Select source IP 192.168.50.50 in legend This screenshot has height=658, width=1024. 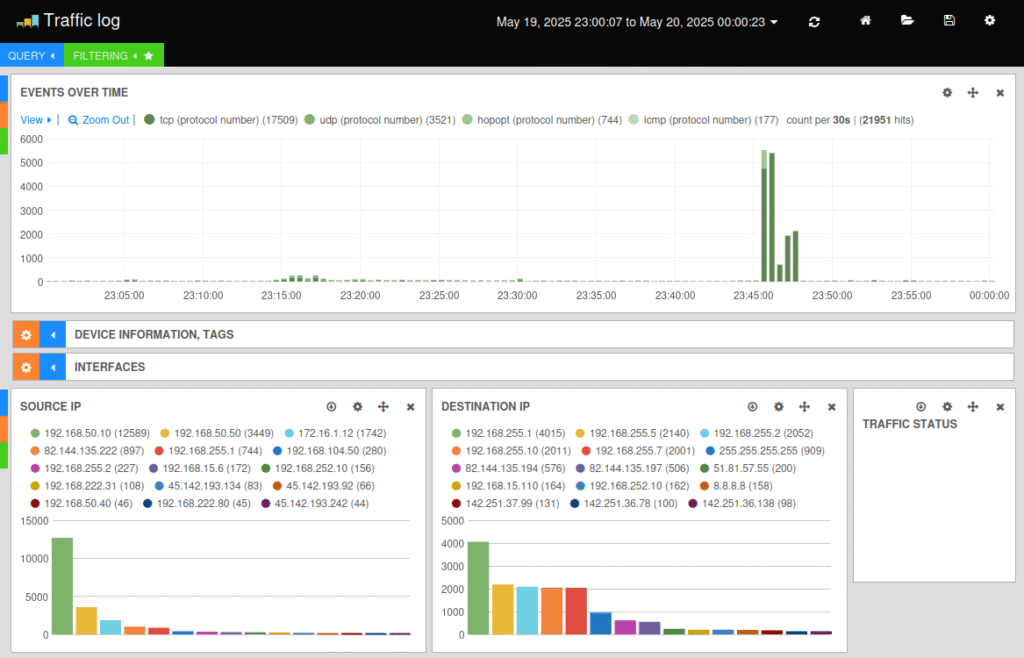[x=217, y=433]
